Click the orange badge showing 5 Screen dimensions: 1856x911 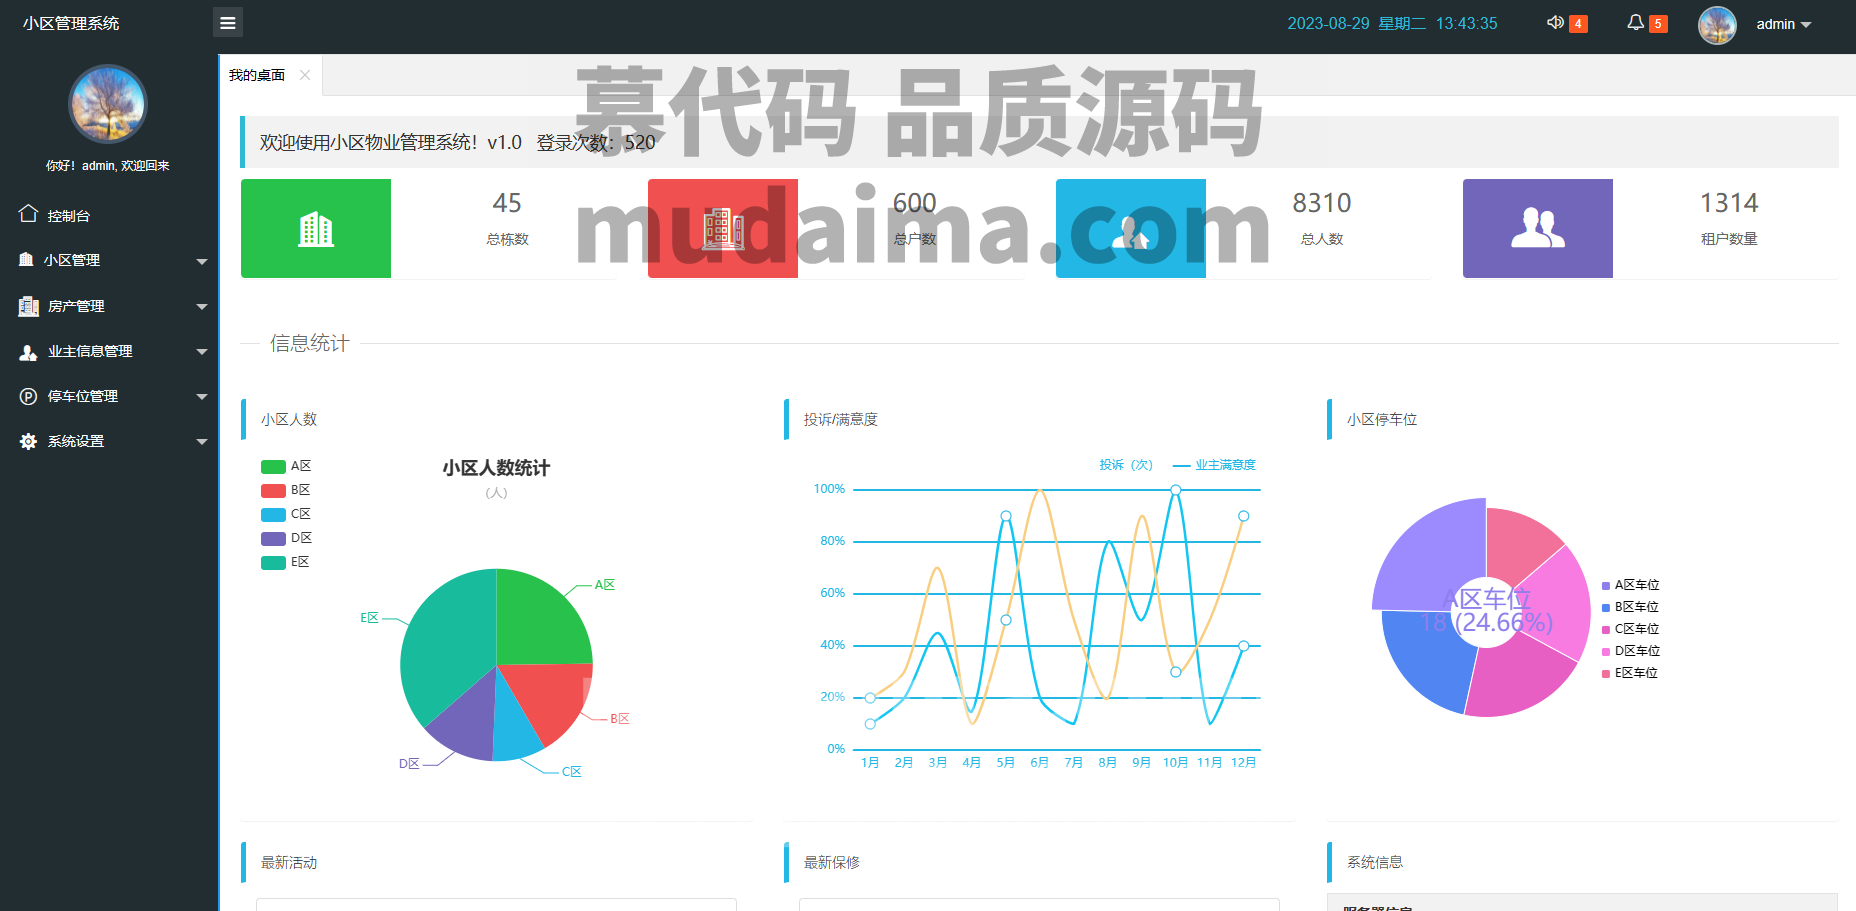click(1658, 24)
